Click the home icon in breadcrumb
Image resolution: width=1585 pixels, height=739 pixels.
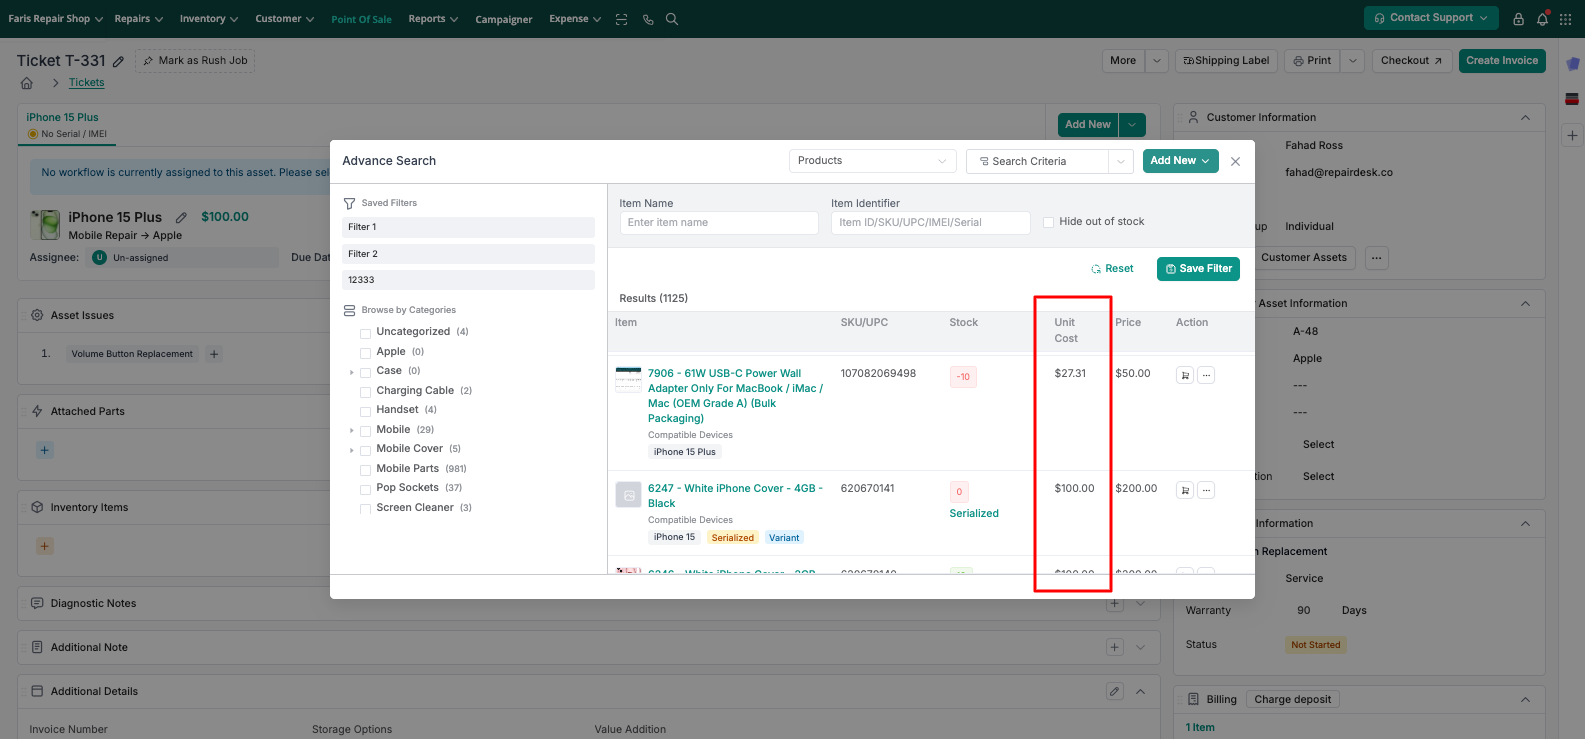tap(27, 83)
